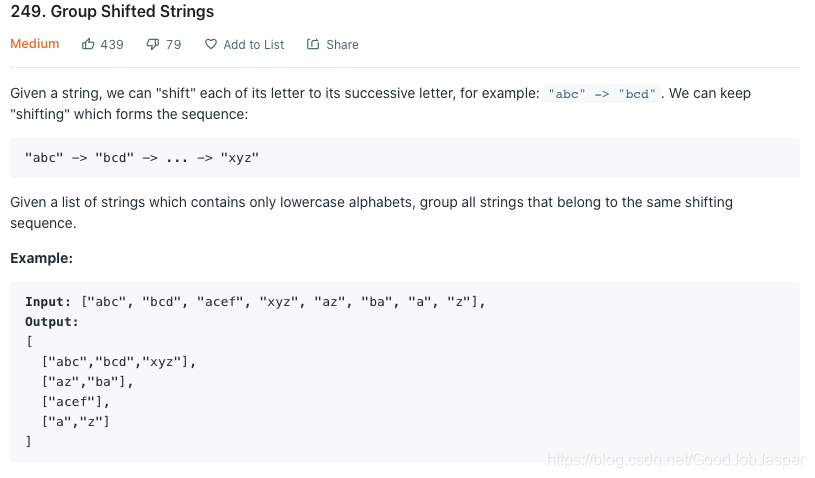Click the inline "abc" -> "bcd" code snippet
Viewport: 815px width, 478px height.
[x=602, y=94]
